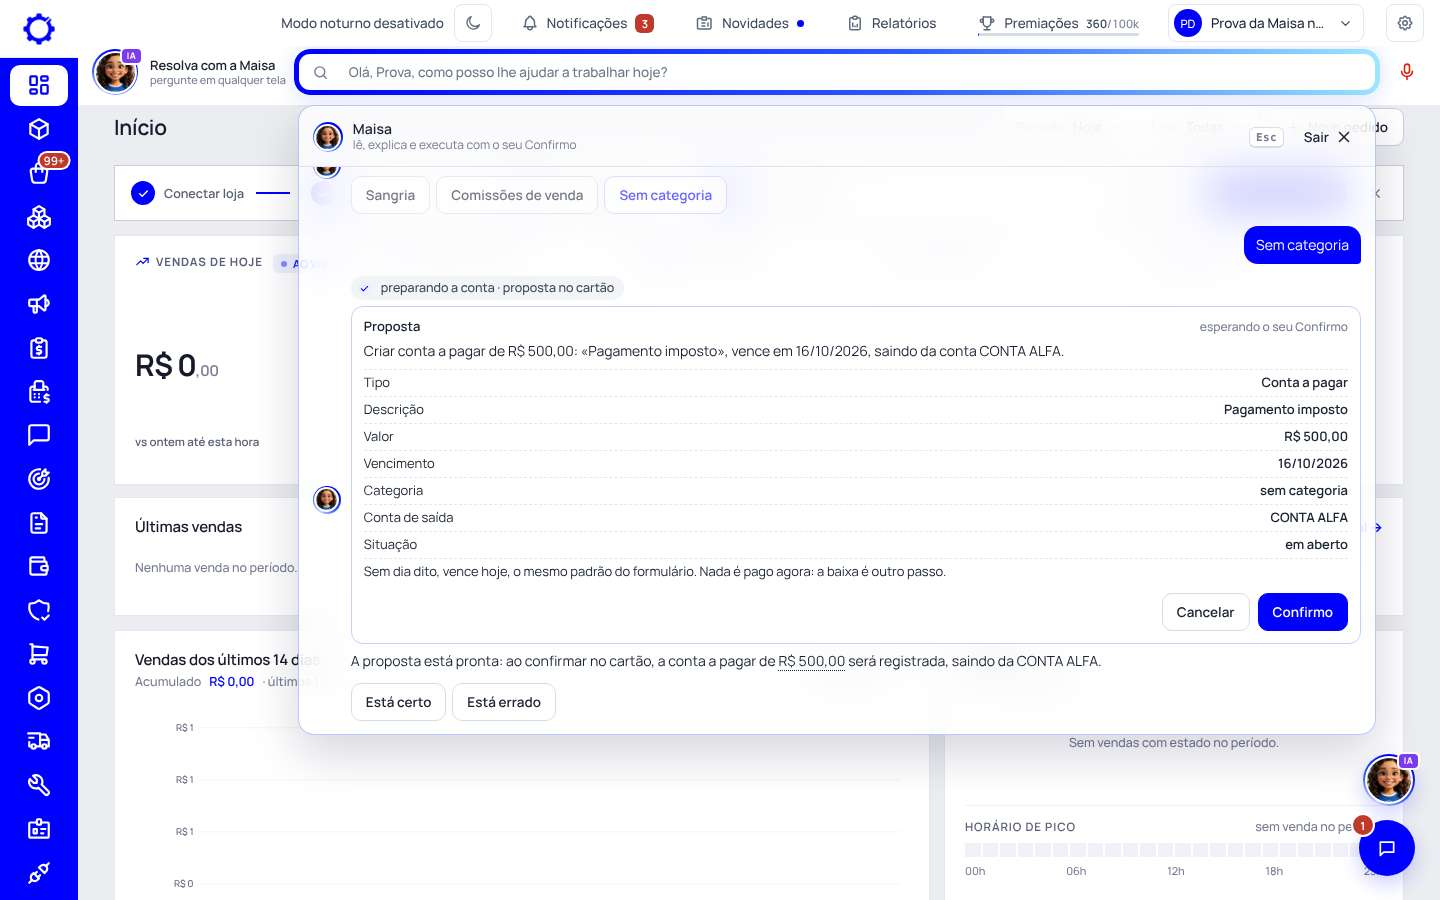Open the wrench tools icon in sidebar
1440x900 pixels.
[39, 785]
